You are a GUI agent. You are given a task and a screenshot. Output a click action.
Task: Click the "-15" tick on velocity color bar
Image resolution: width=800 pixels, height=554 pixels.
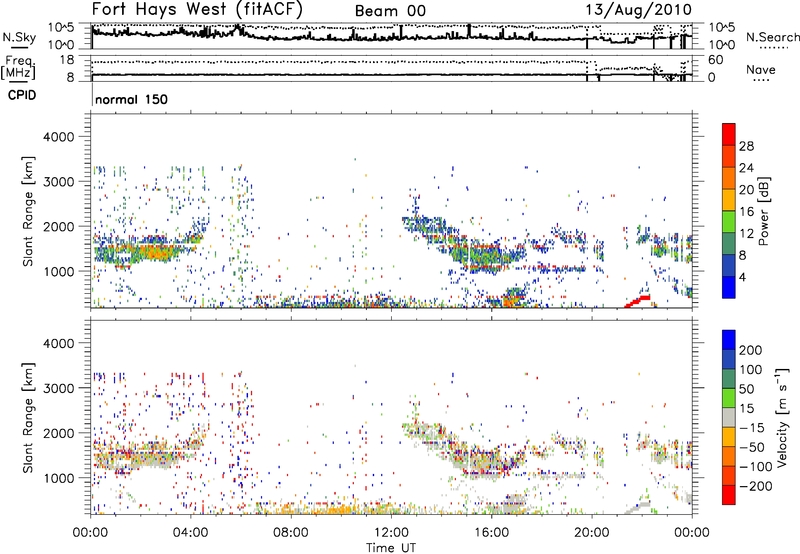750,428
